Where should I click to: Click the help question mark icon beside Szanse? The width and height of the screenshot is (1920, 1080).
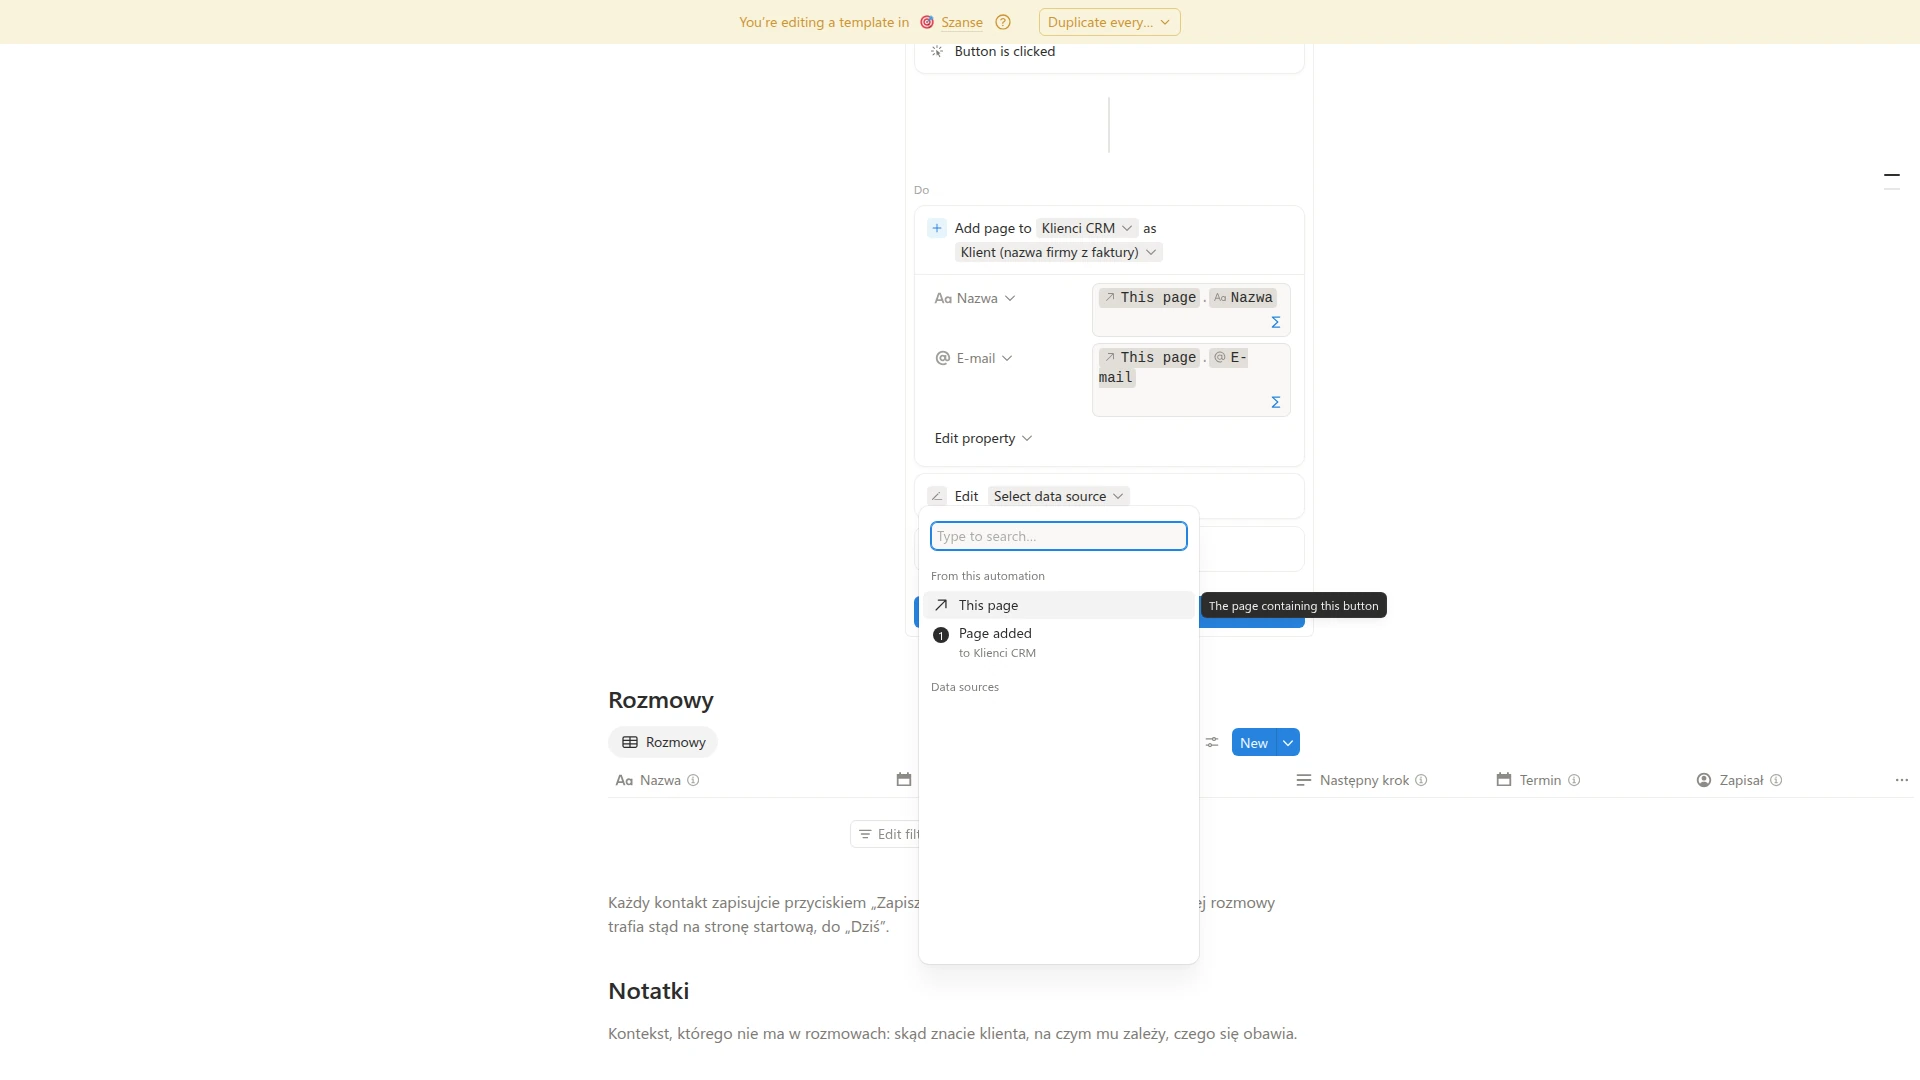coord(1003,22)
